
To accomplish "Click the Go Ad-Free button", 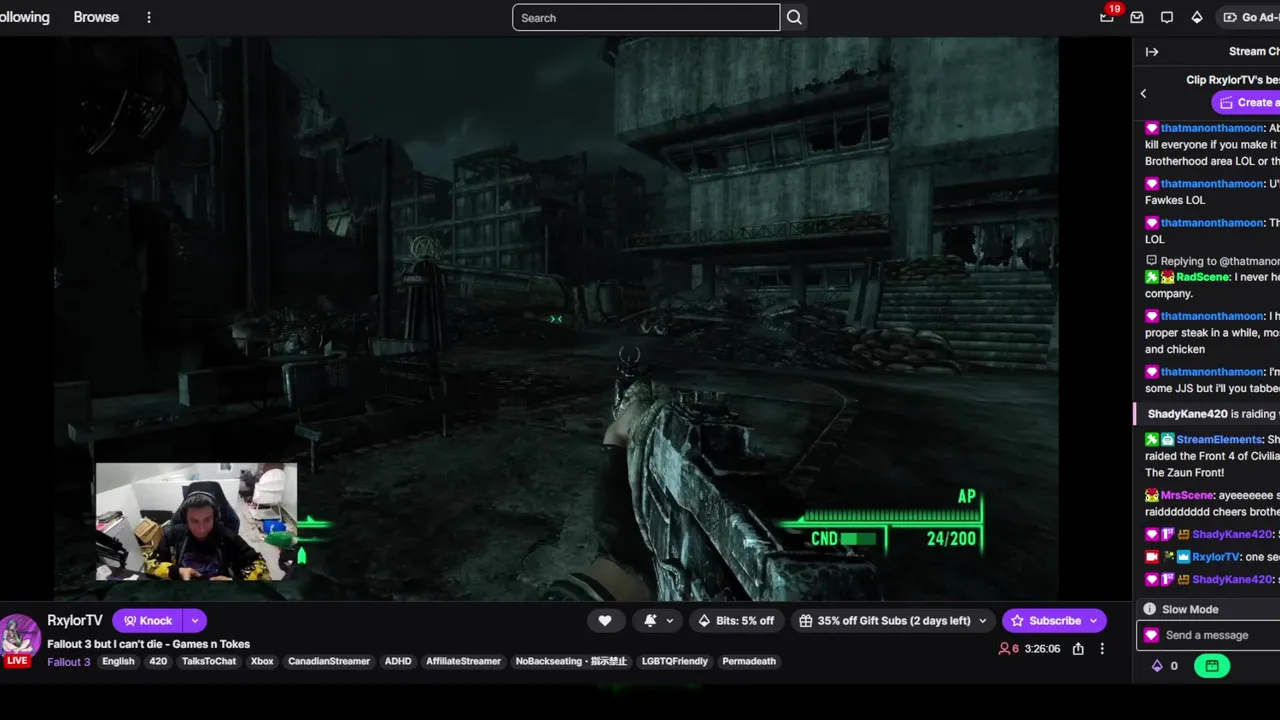I will click(1248, 17).
